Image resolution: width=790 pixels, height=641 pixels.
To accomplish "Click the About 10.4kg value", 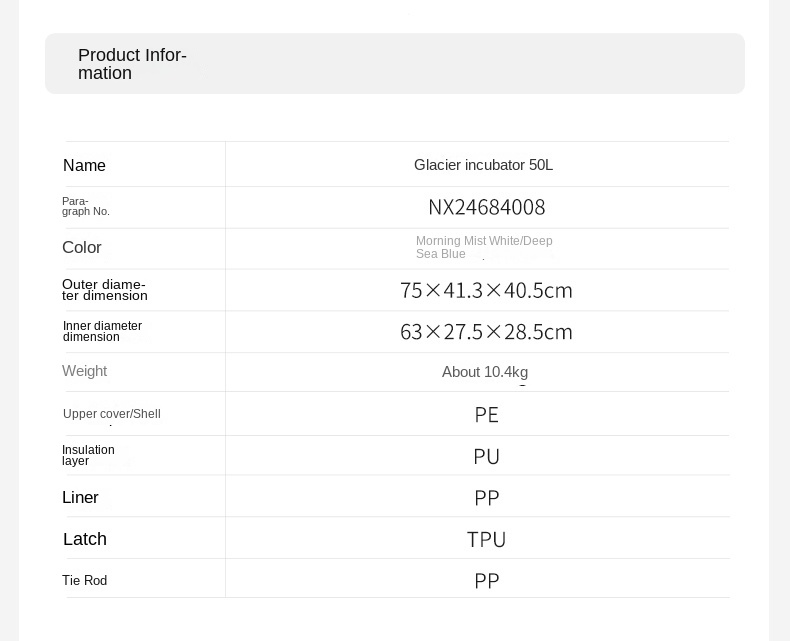I will pos(485,372).
